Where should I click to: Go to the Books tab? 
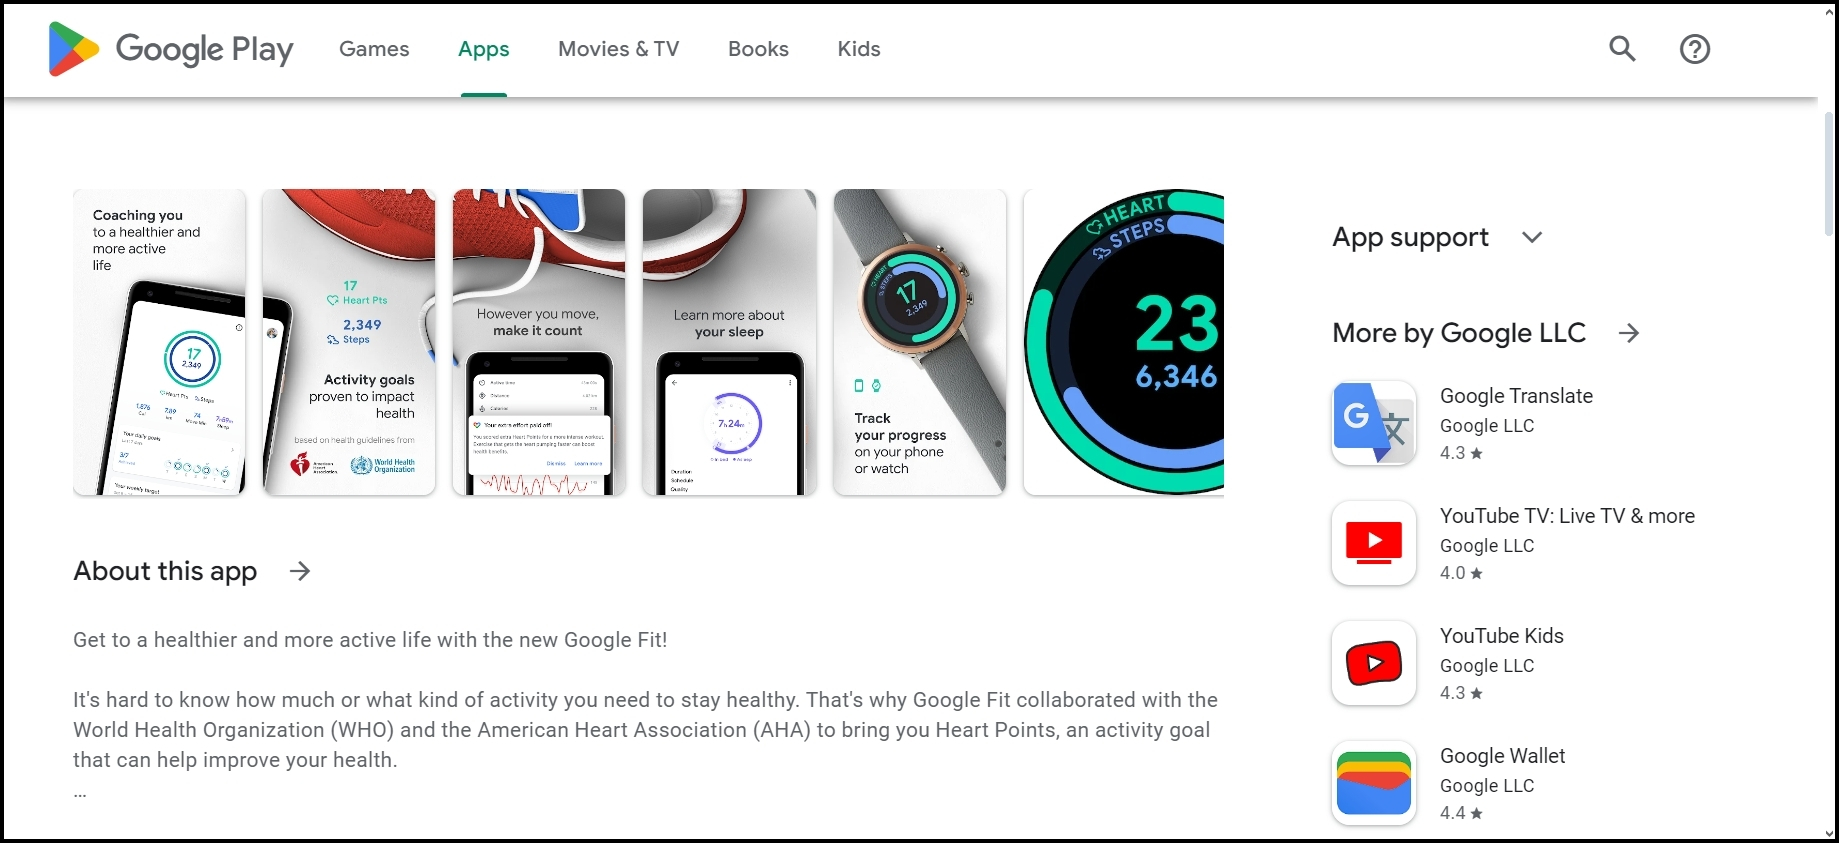[x=758, y=49]
